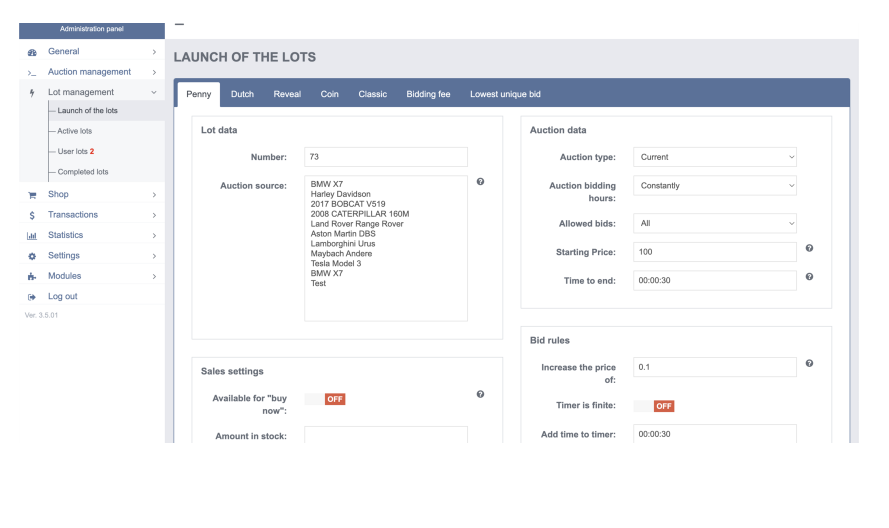Switch to the Reveal tab

click(x=287, y=94)
